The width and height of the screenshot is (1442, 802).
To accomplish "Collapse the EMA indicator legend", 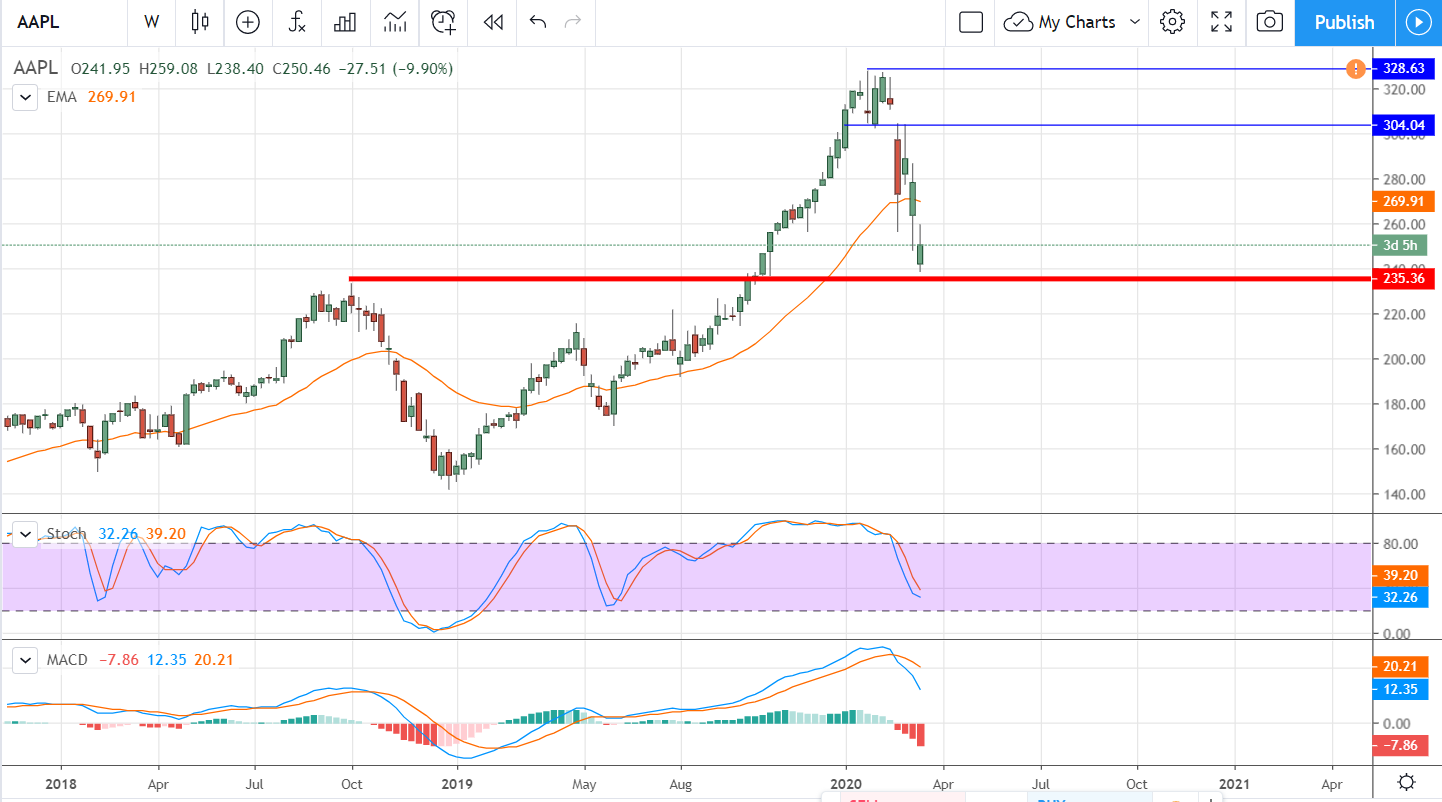I will pos(24,97).
